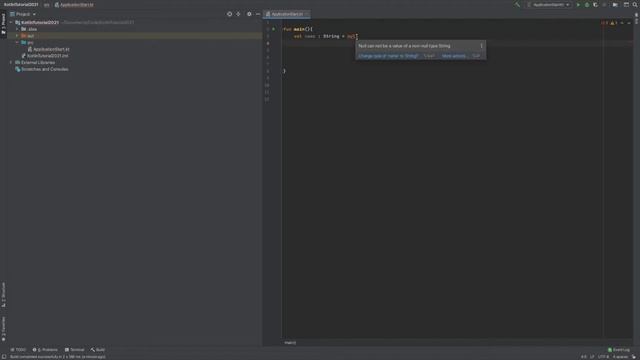The height and width of the screenshot is (360, 640).
Task: Click the locate/select opened file target icon
Action: click(229, 14)
